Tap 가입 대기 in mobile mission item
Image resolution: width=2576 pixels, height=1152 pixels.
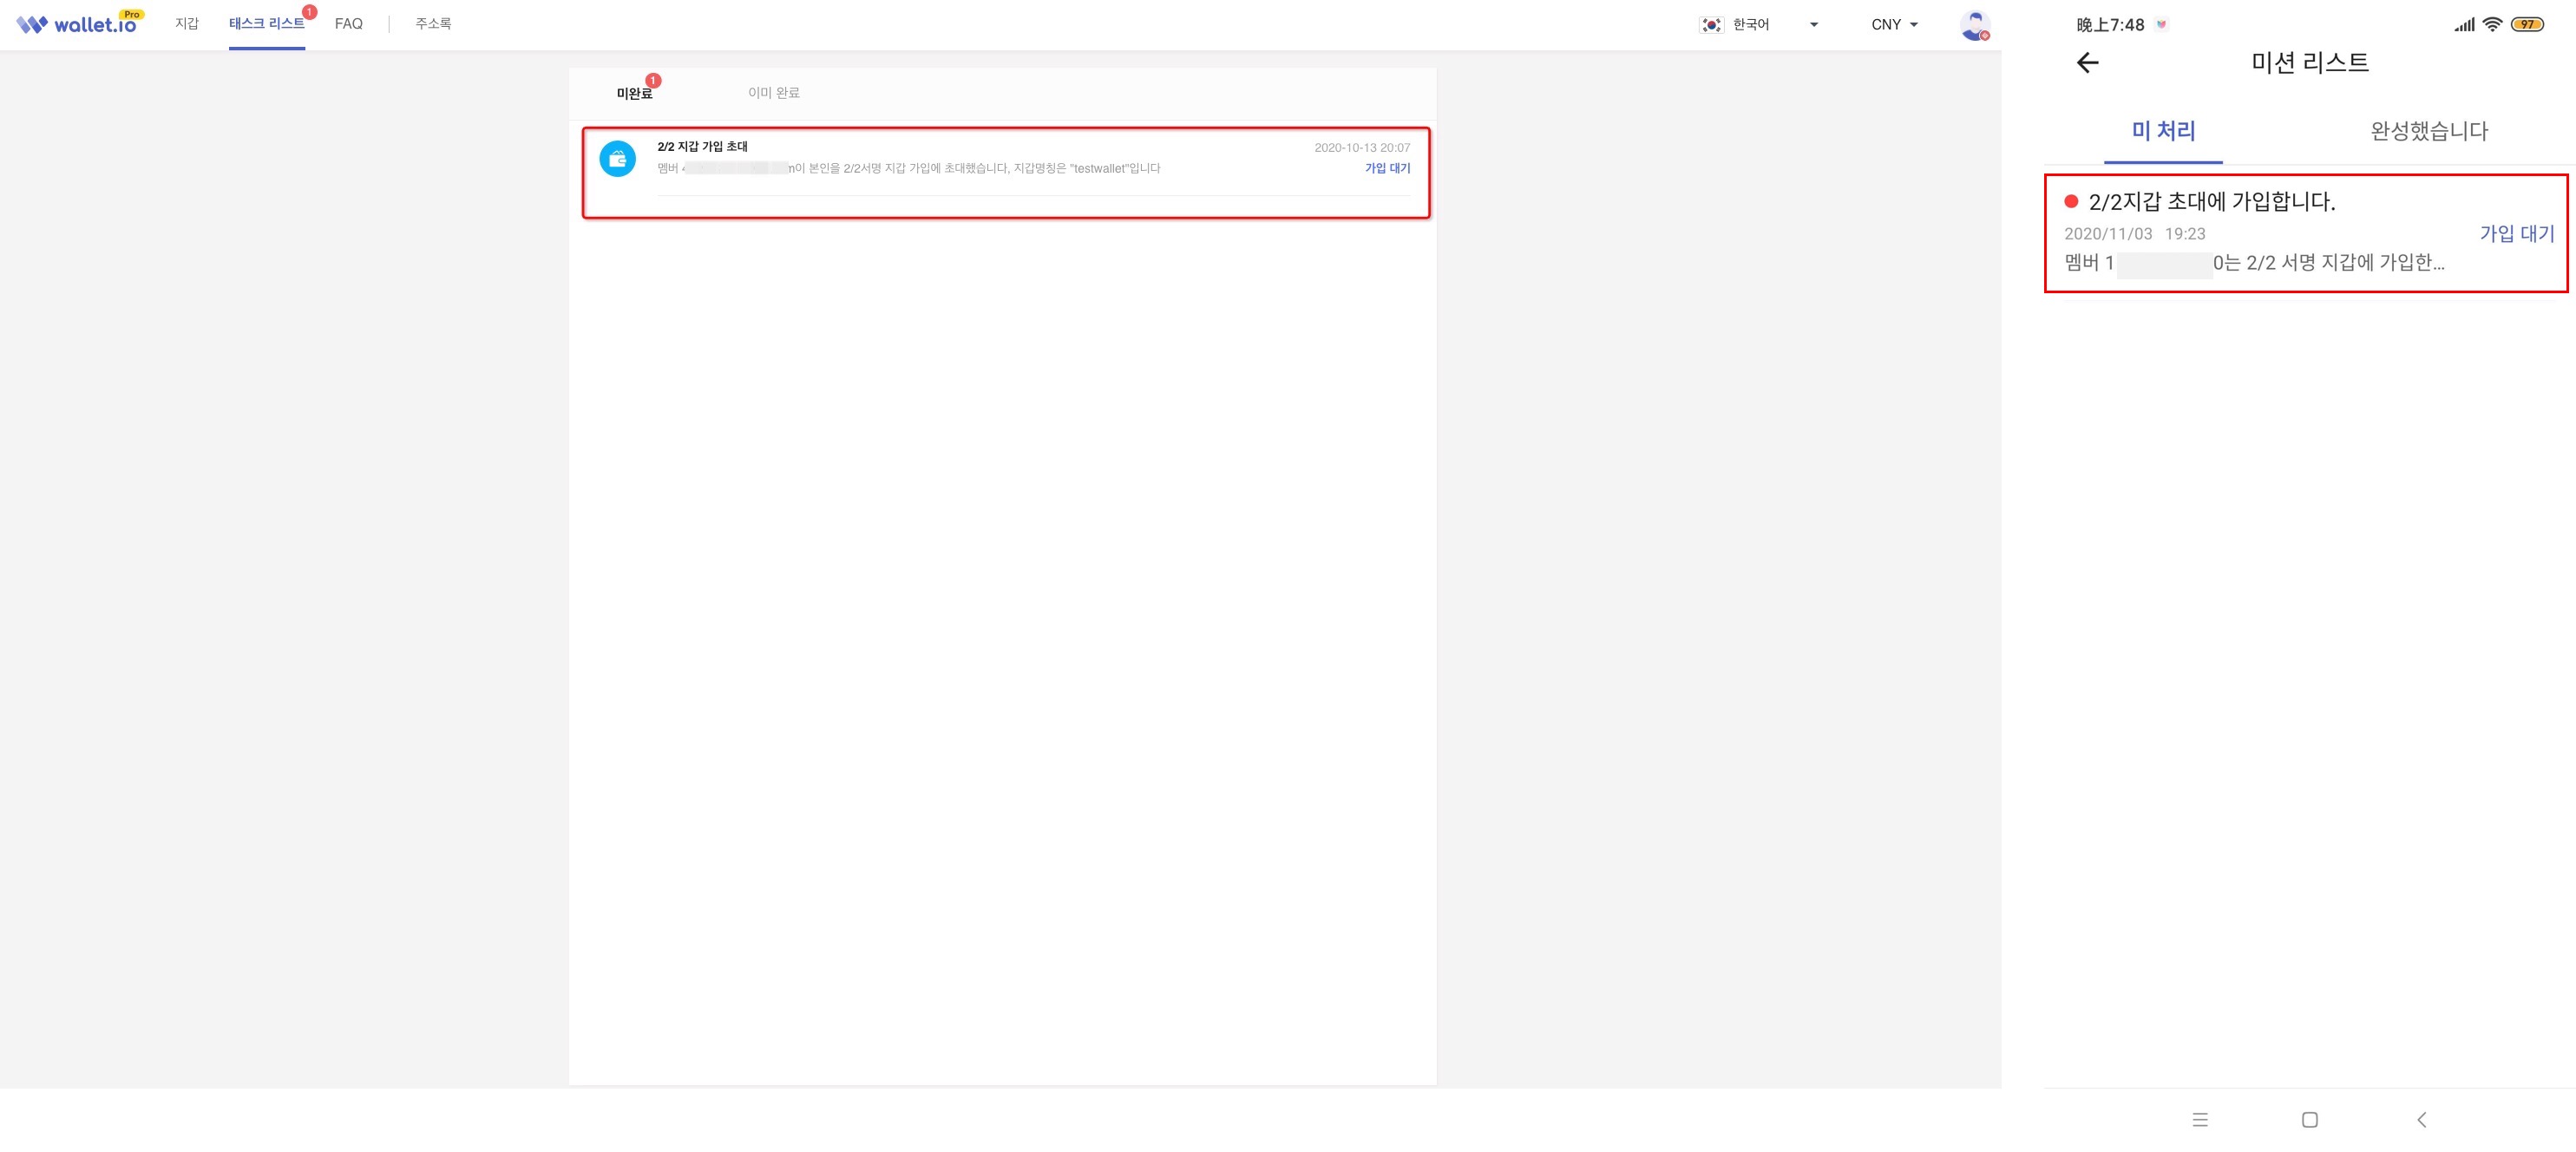2516,234
